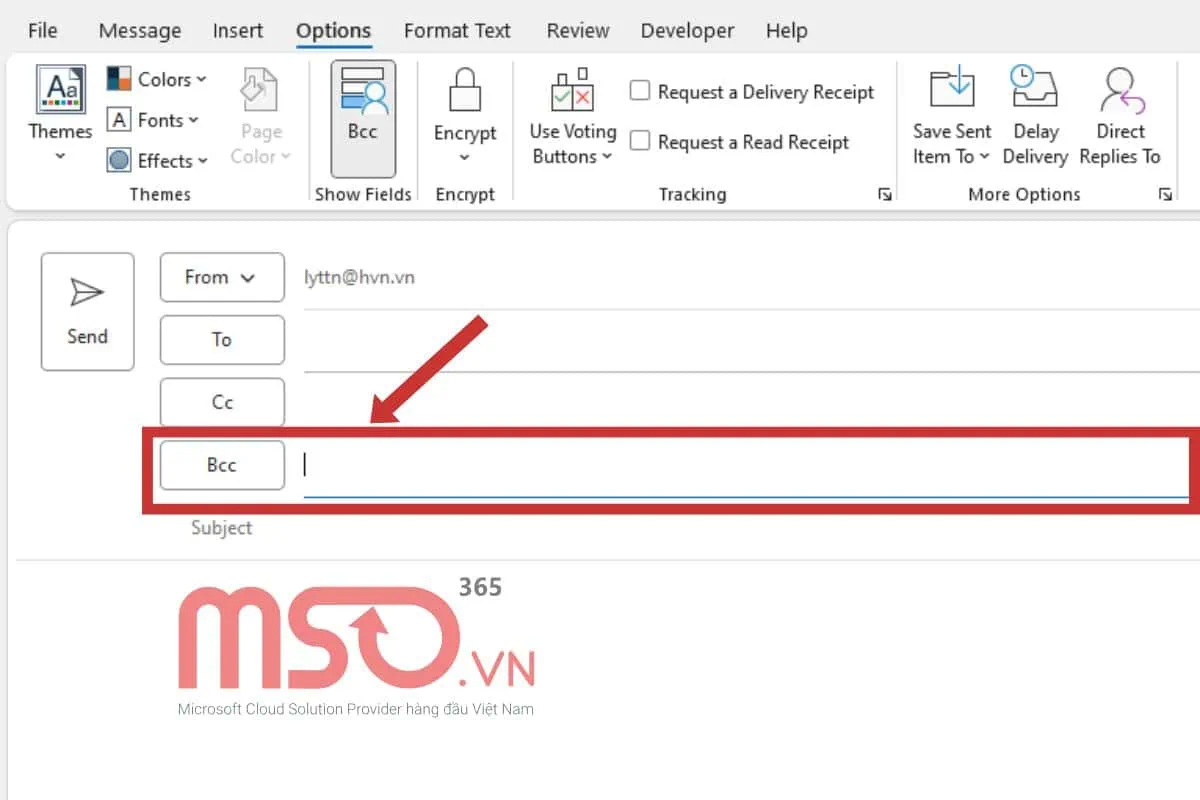Expand the Fonts dropdown
This screenshot has height=800, width=1200.
pos(156,120)
